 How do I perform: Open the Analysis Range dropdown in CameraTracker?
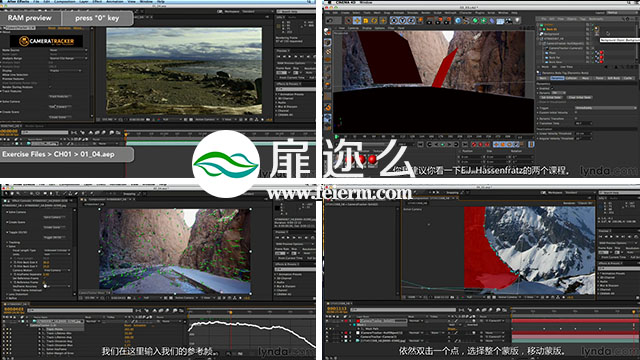[x=68, y=58]
